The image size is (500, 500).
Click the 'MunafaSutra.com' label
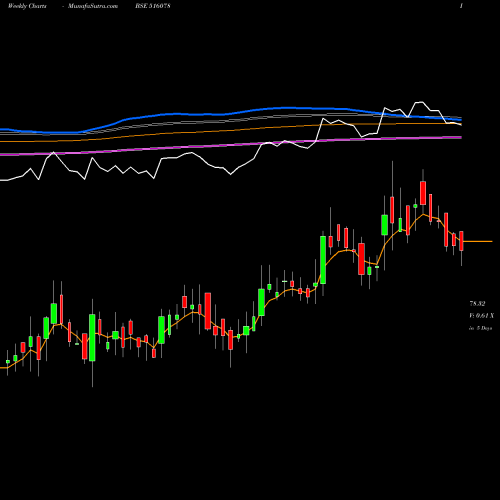pyautogui.click(x=93, y=6)
